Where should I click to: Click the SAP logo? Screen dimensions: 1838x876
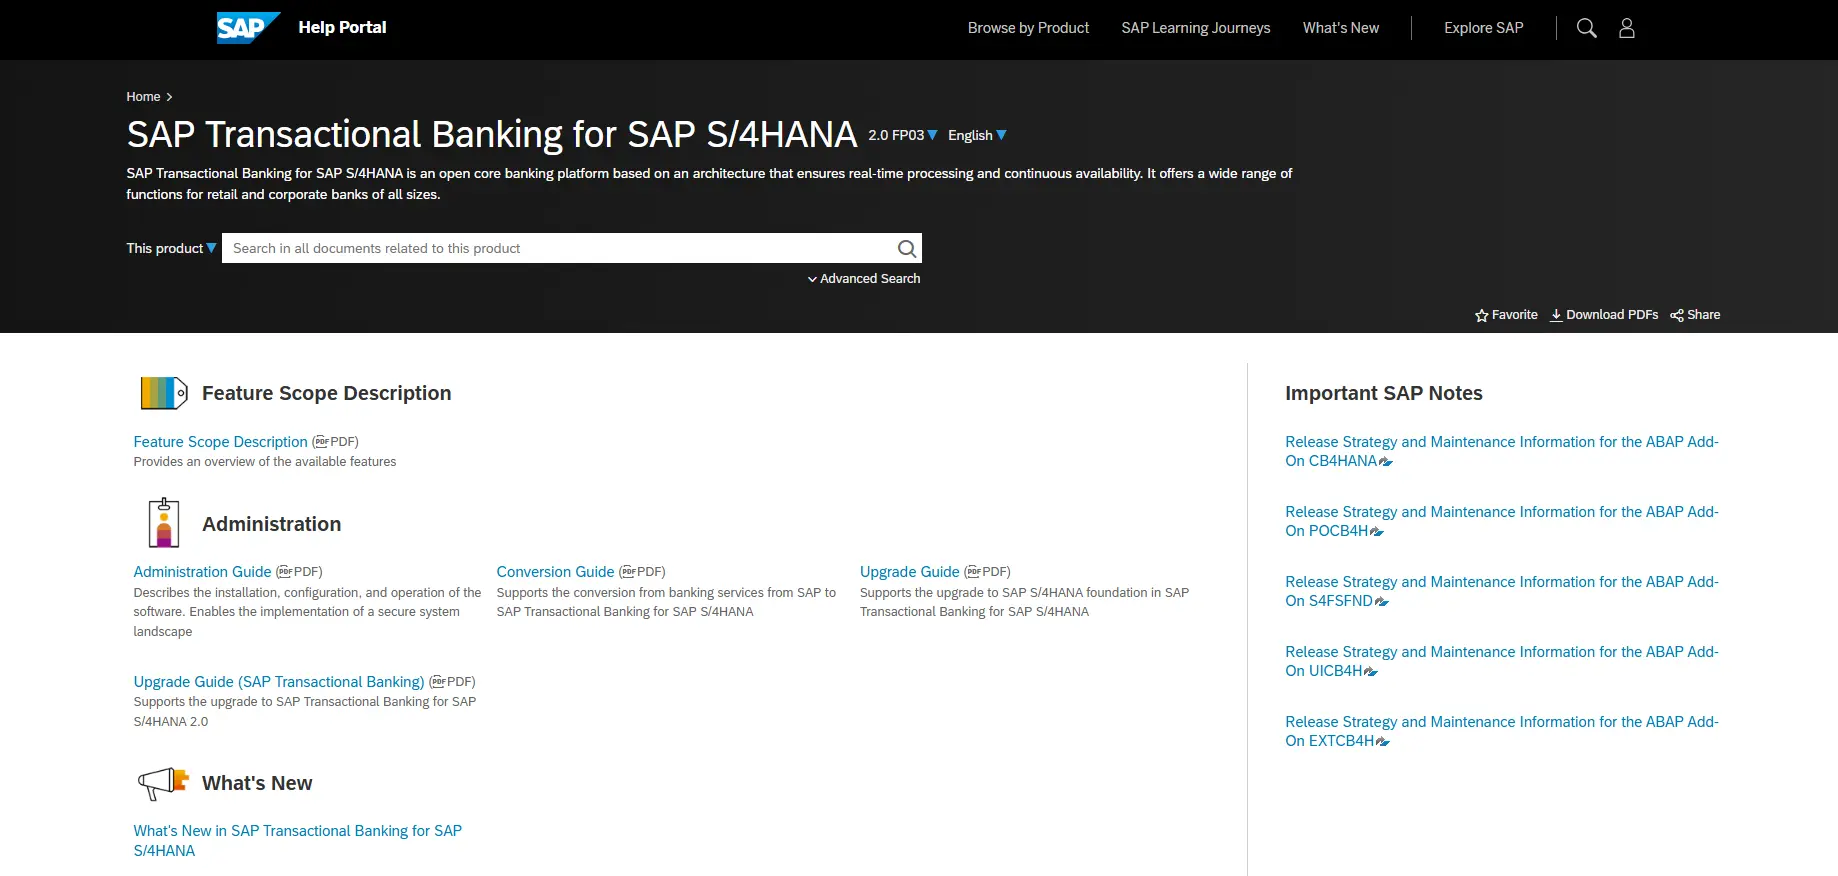coord(248,28)
